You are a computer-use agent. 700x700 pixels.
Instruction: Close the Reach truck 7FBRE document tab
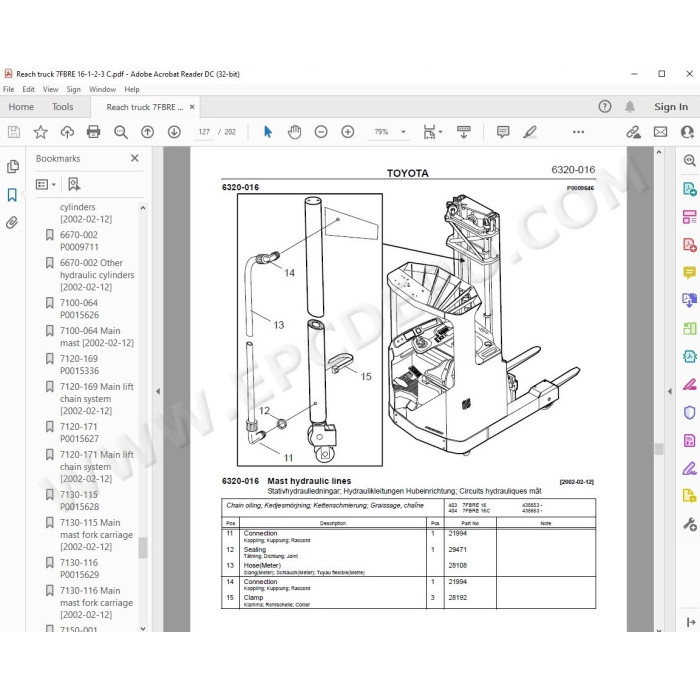click(x=192, y=107)
